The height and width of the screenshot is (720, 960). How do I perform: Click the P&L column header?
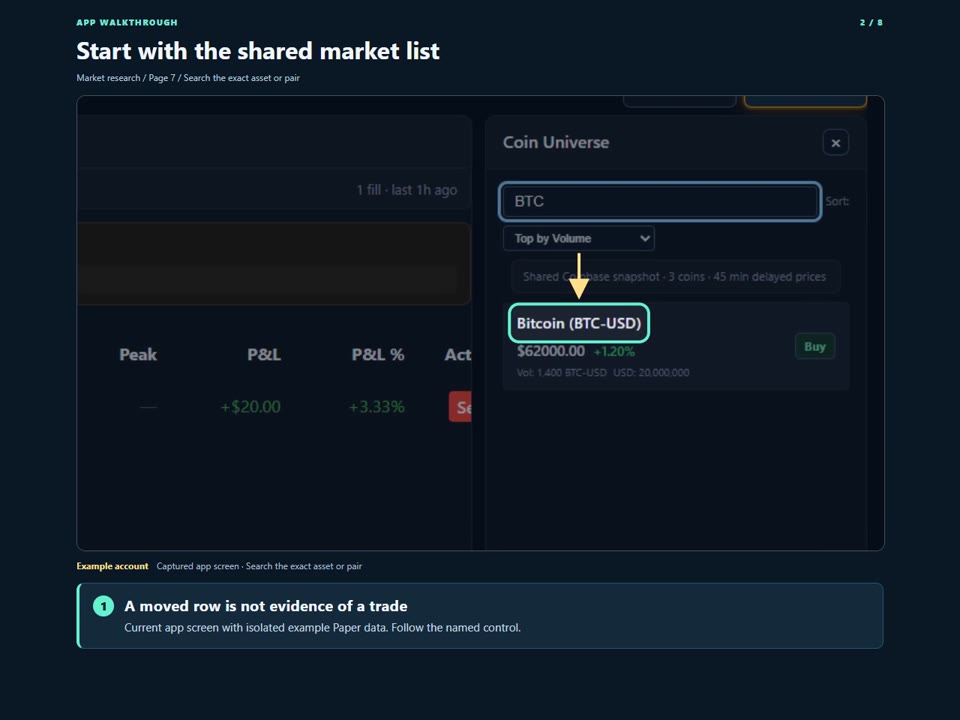click(264, 354)
